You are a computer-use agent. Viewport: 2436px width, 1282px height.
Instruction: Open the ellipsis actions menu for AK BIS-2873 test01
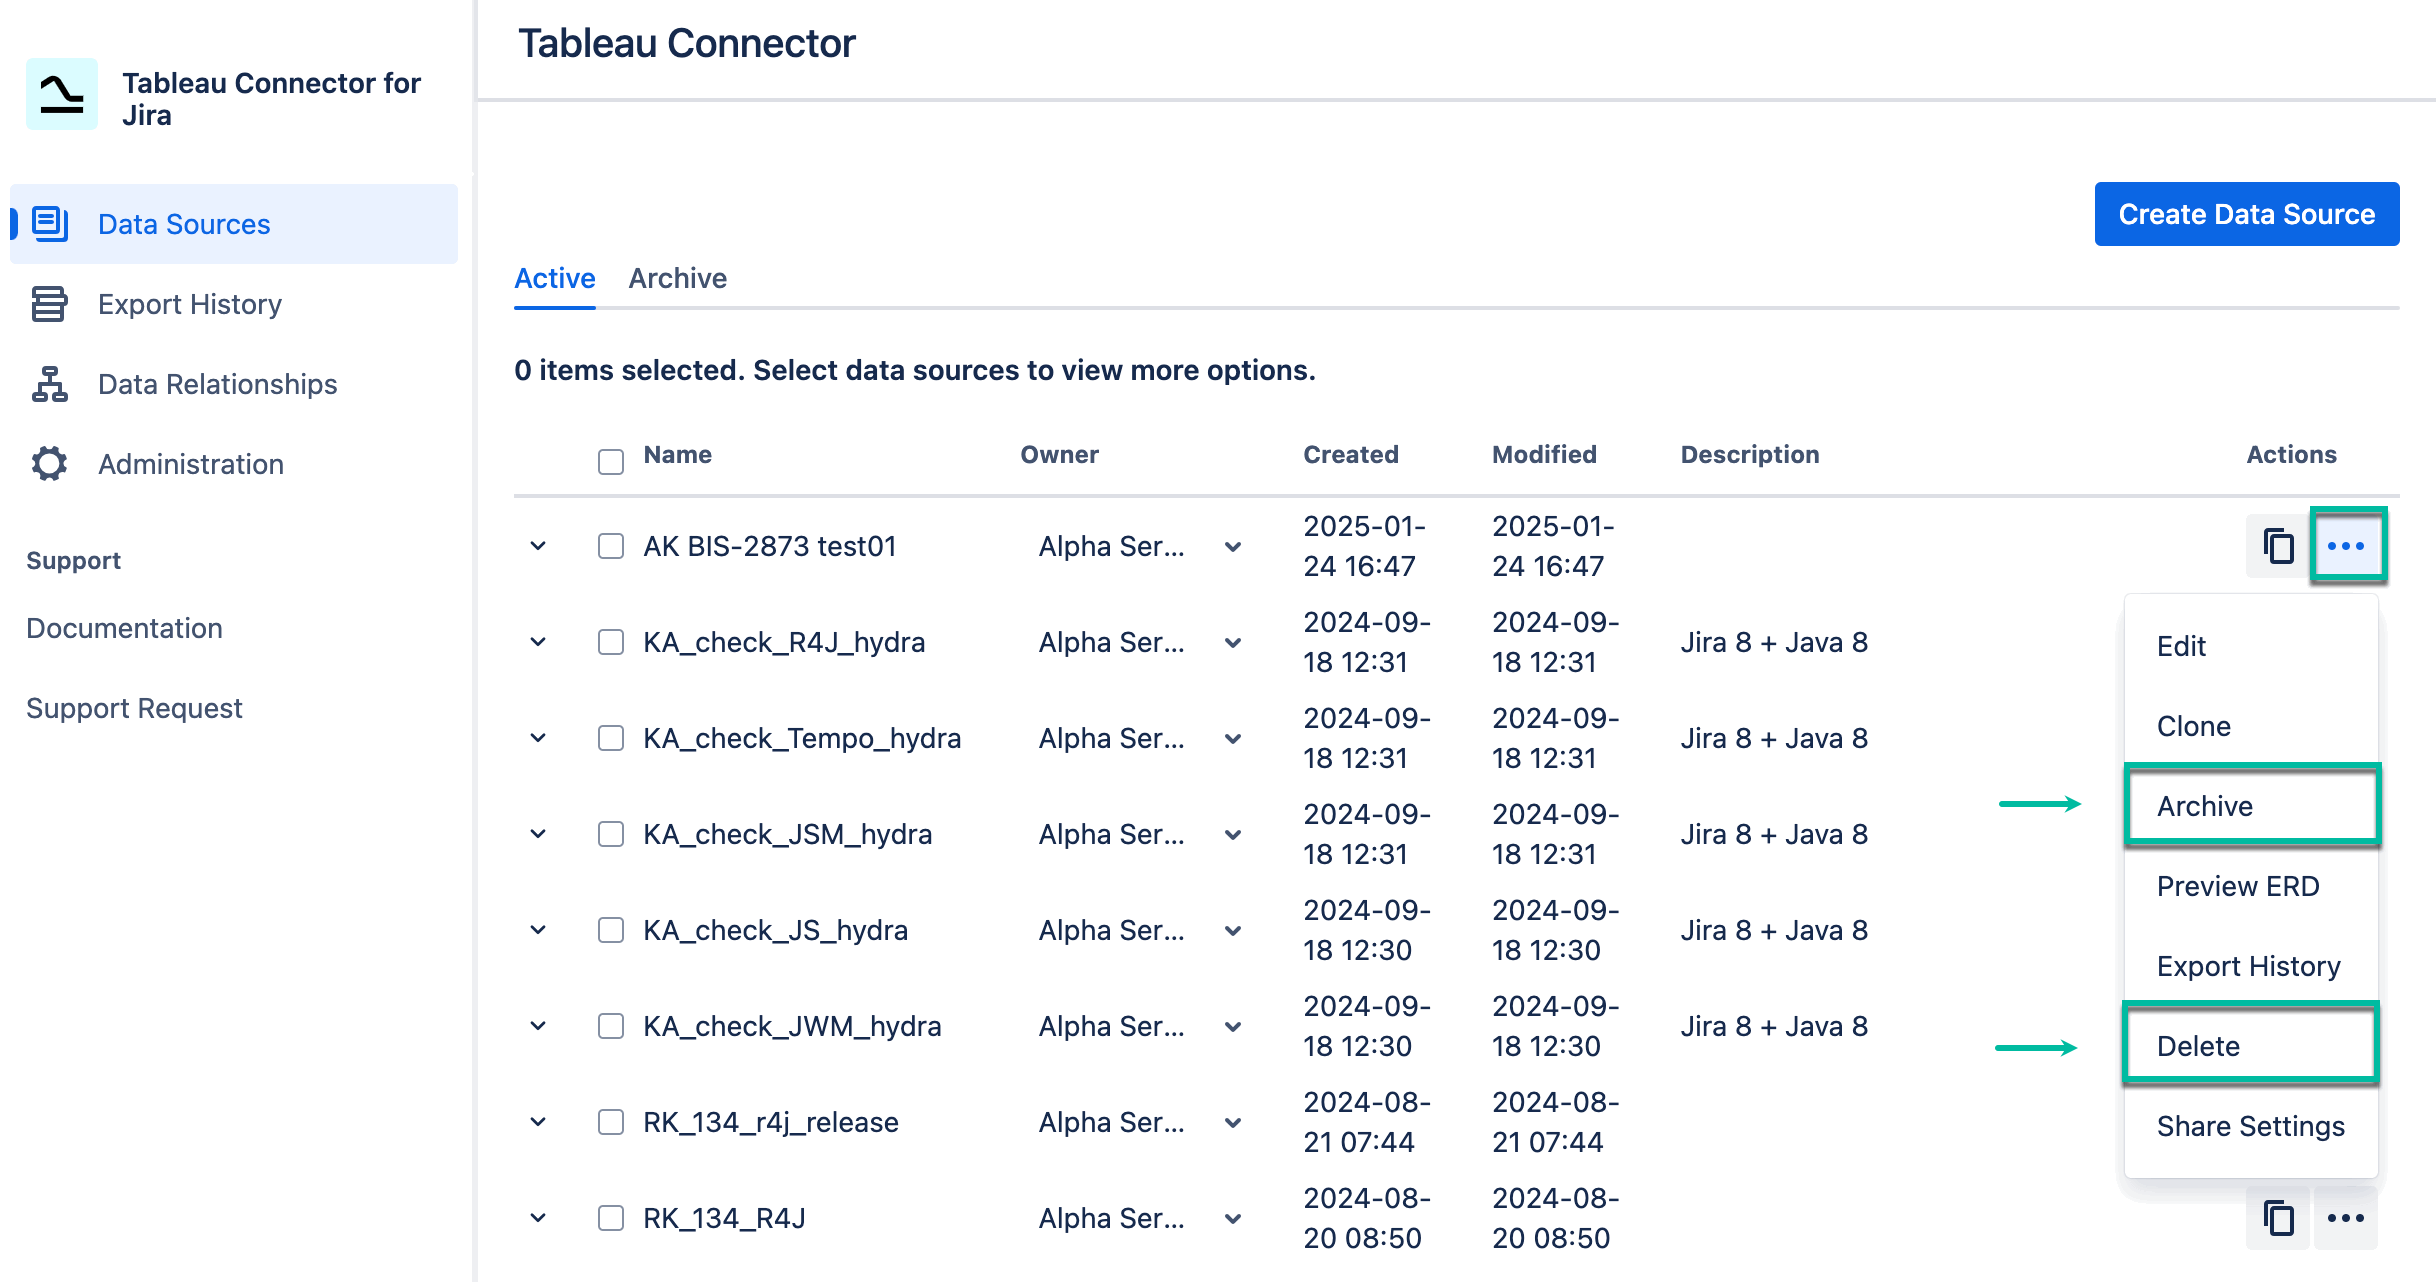pos(2347,546)
